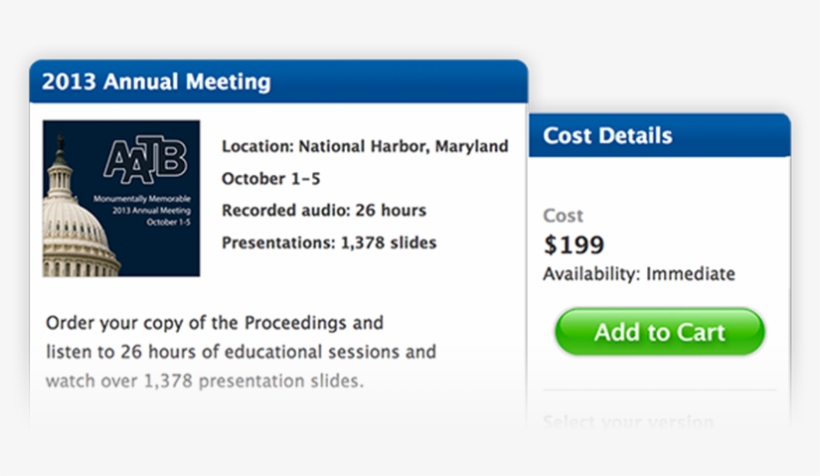Image resolution: width=820 pixels, height=476 pixels.
Task: Click the Presentations: 1,378 slides line
Action: click(x=329, y=242)
